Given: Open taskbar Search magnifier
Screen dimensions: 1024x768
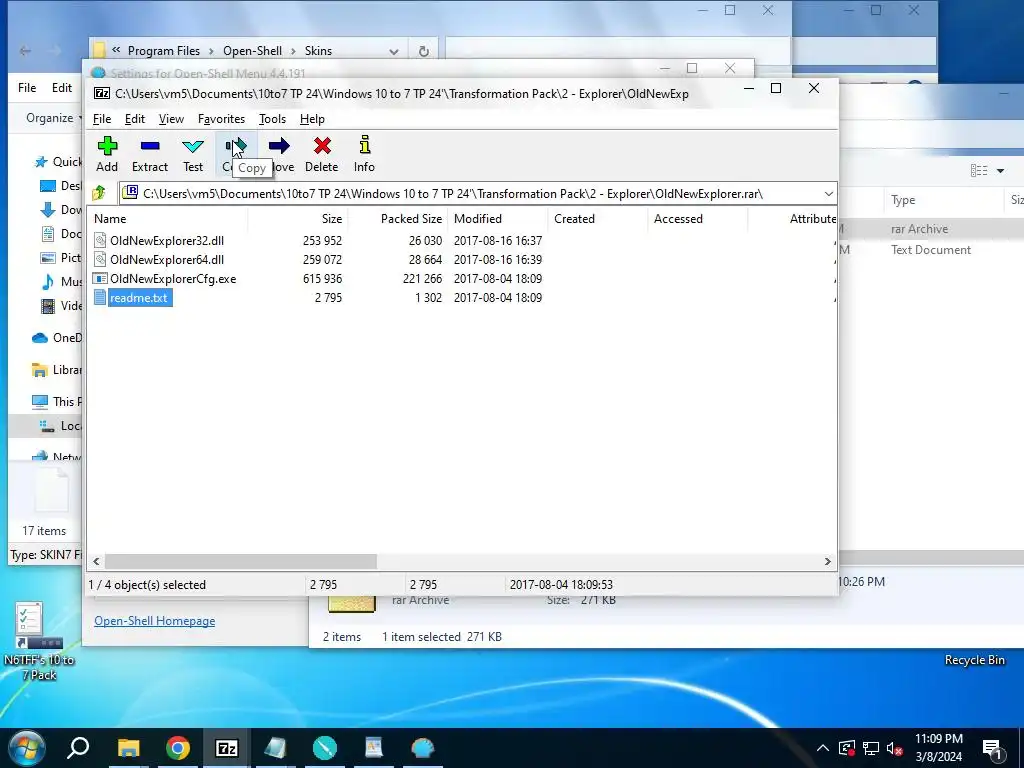Looking at the screenshot, I should click(78, 748).
